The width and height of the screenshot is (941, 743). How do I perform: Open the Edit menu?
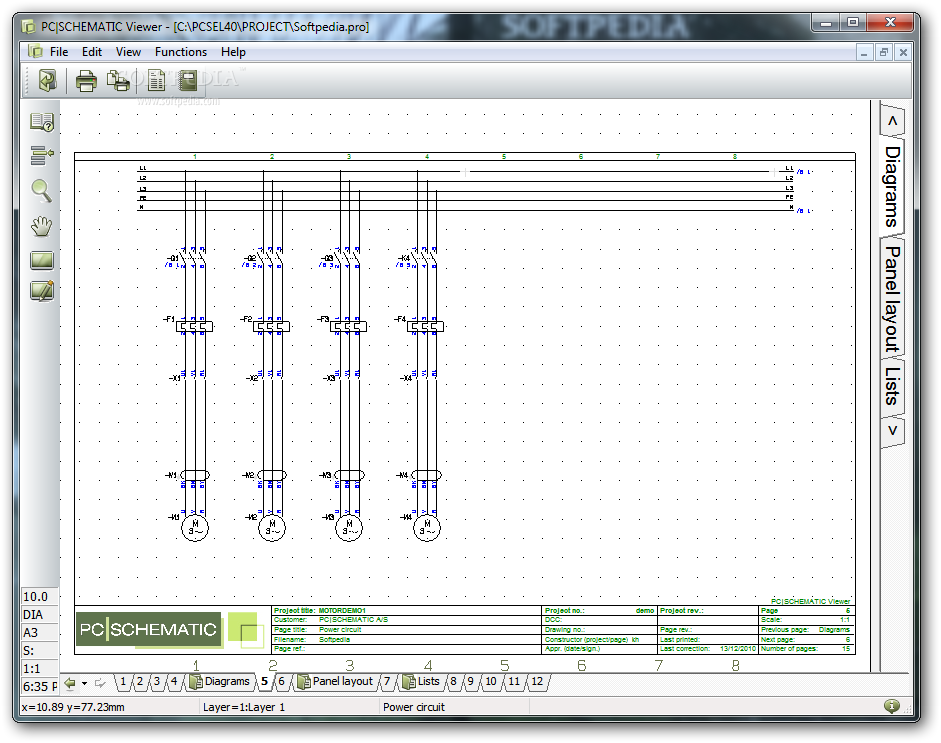point(92,52)
